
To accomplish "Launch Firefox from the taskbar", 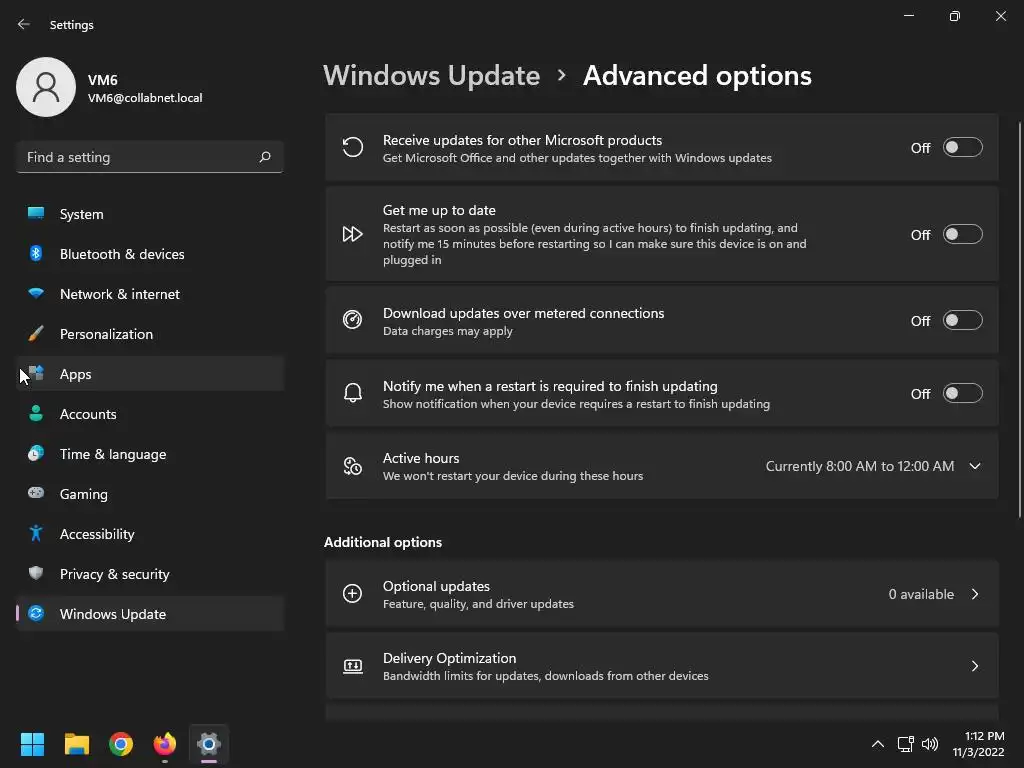I will (165, 744).
